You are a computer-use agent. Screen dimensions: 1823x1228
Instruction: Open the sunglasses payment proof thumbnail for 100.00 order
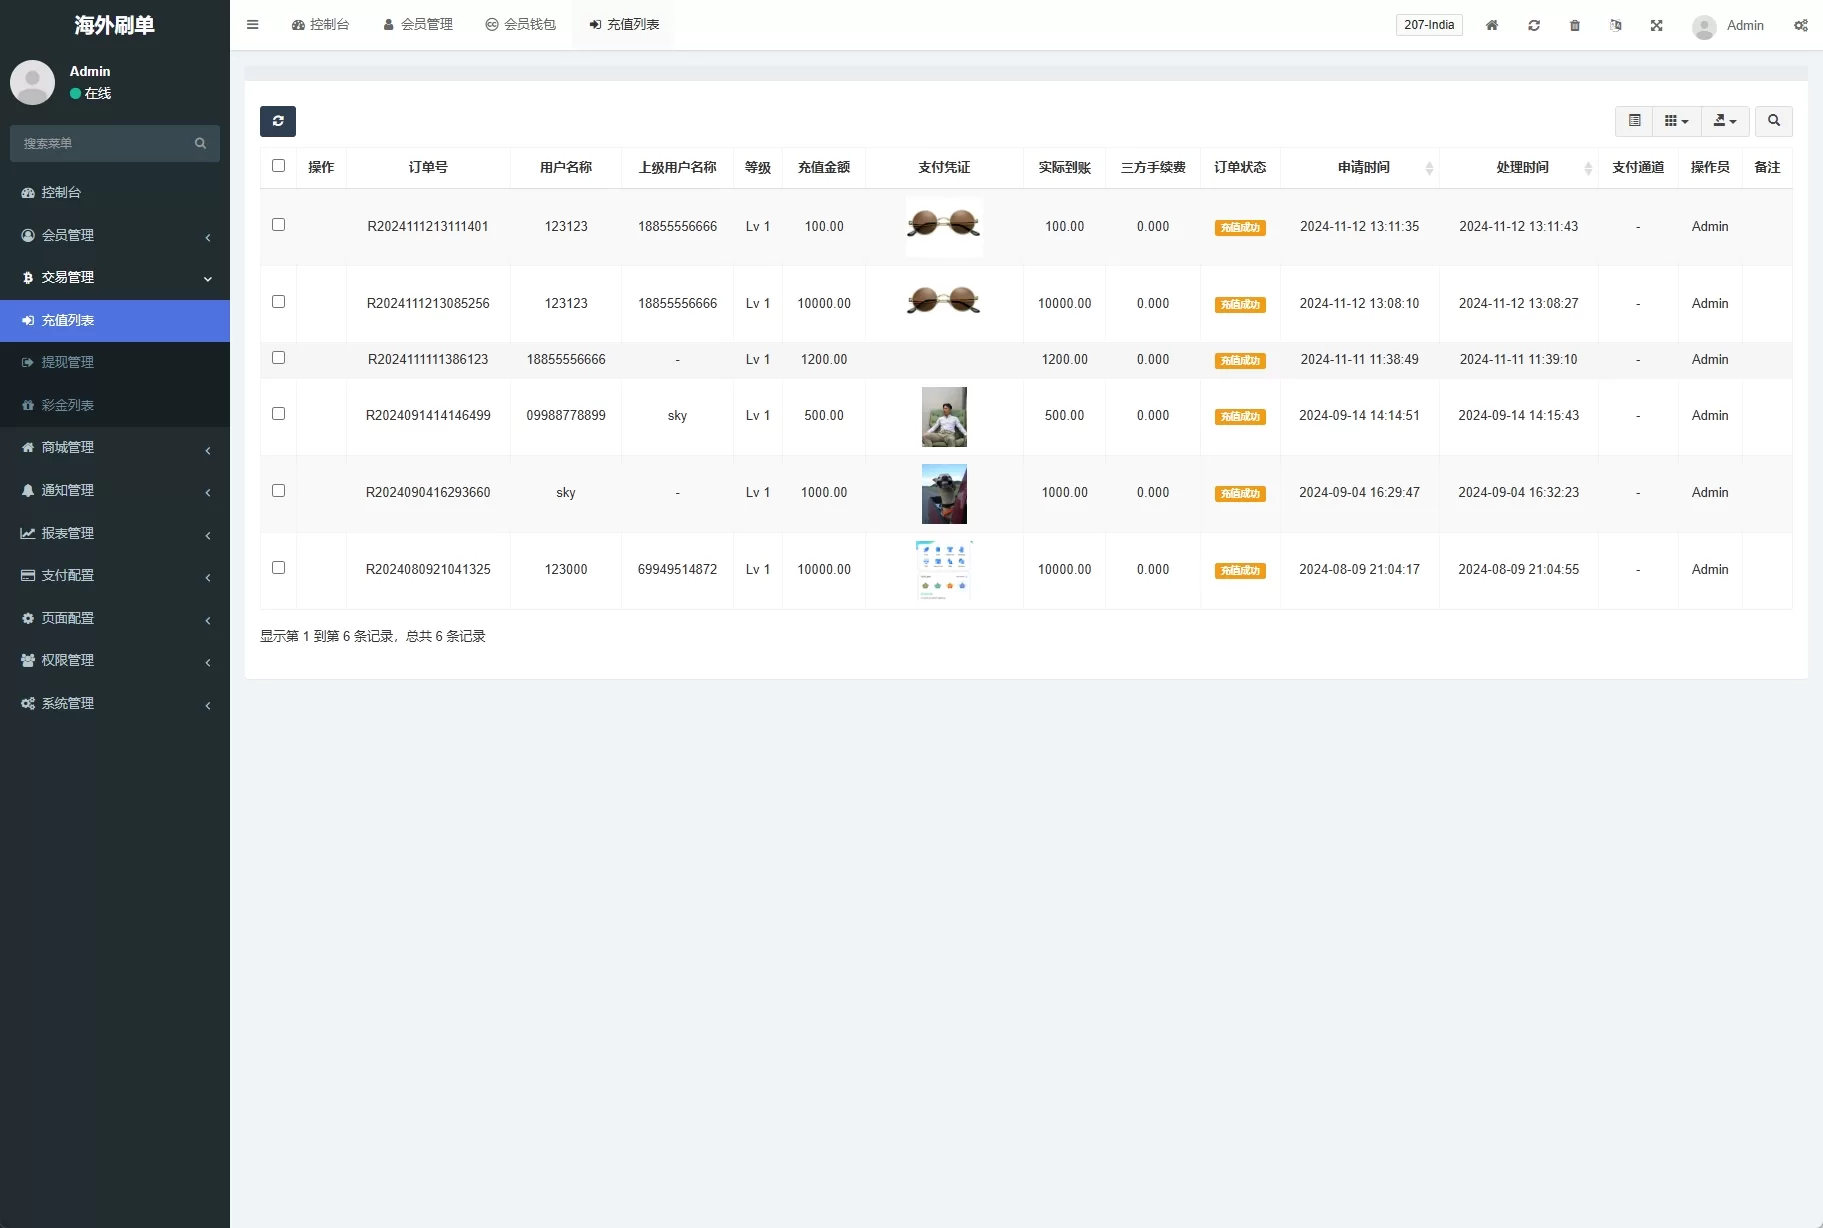coord(944,225)
